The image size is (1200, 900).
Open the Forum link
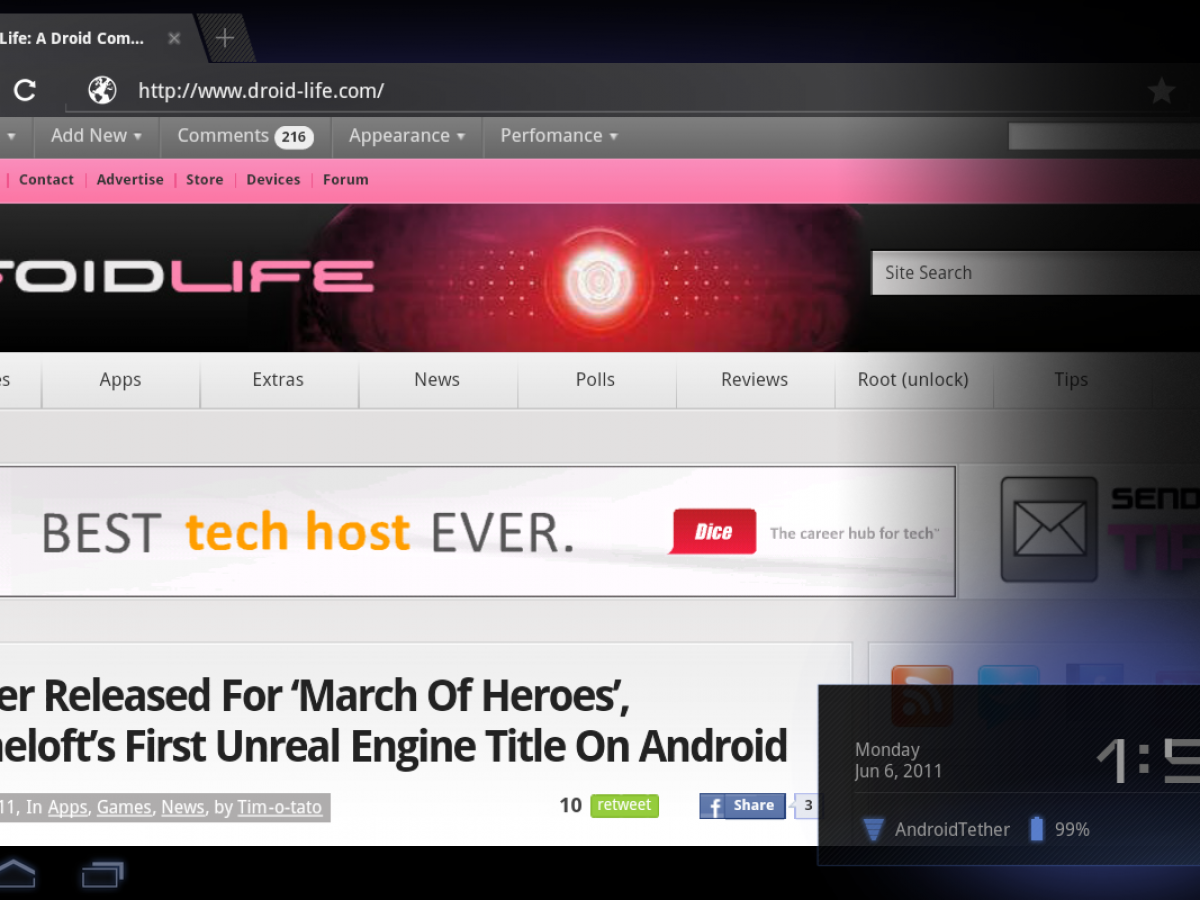346,180
